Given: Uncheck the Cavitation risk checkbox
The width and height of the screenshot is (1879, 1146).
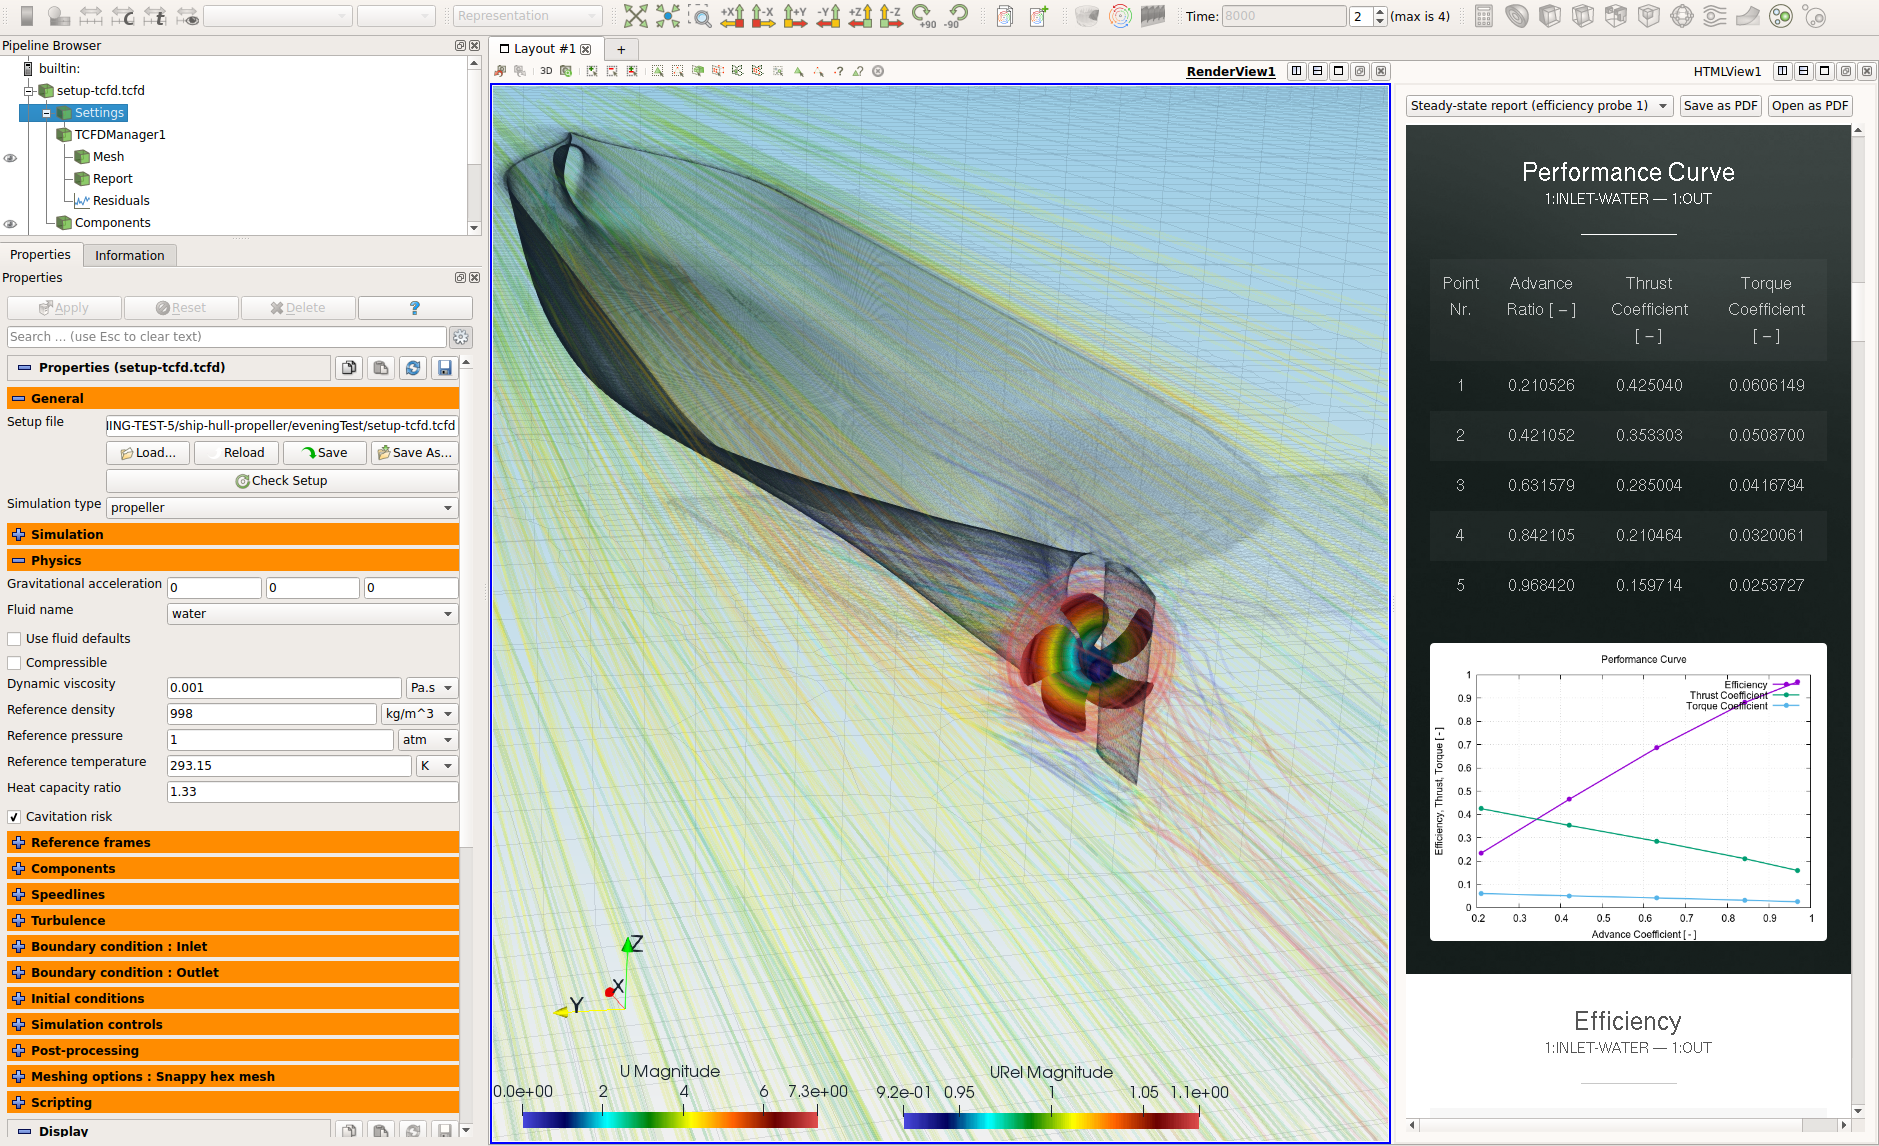Looking at the screenshot, I should click(x=14, y=817).
